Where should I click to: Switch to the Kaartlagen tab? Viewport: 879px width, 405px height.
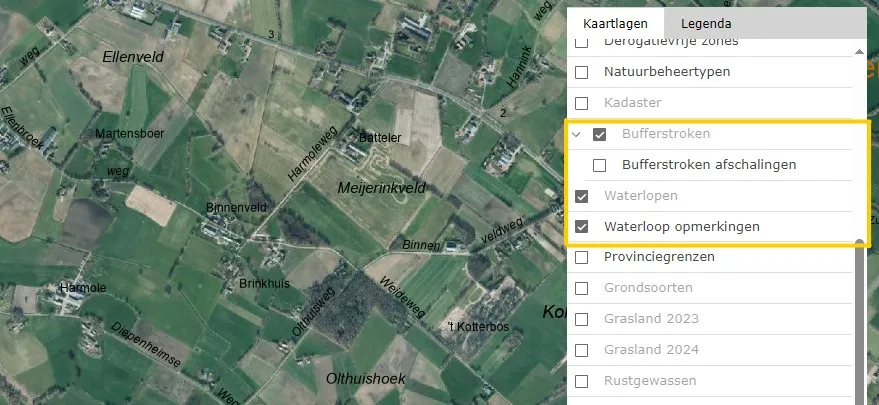(x=615, y=24)
